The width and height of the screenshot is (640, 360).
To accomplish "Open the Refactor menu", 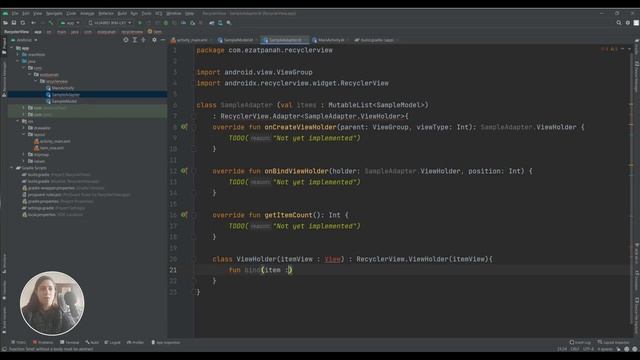I will click(106, 13).
